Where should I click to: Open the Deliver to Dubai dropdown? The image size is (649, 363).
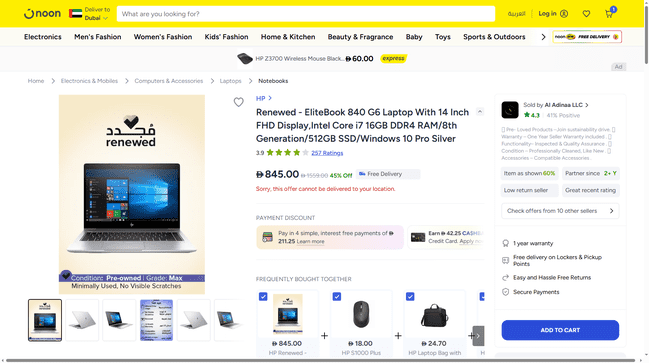pos(97,14)
